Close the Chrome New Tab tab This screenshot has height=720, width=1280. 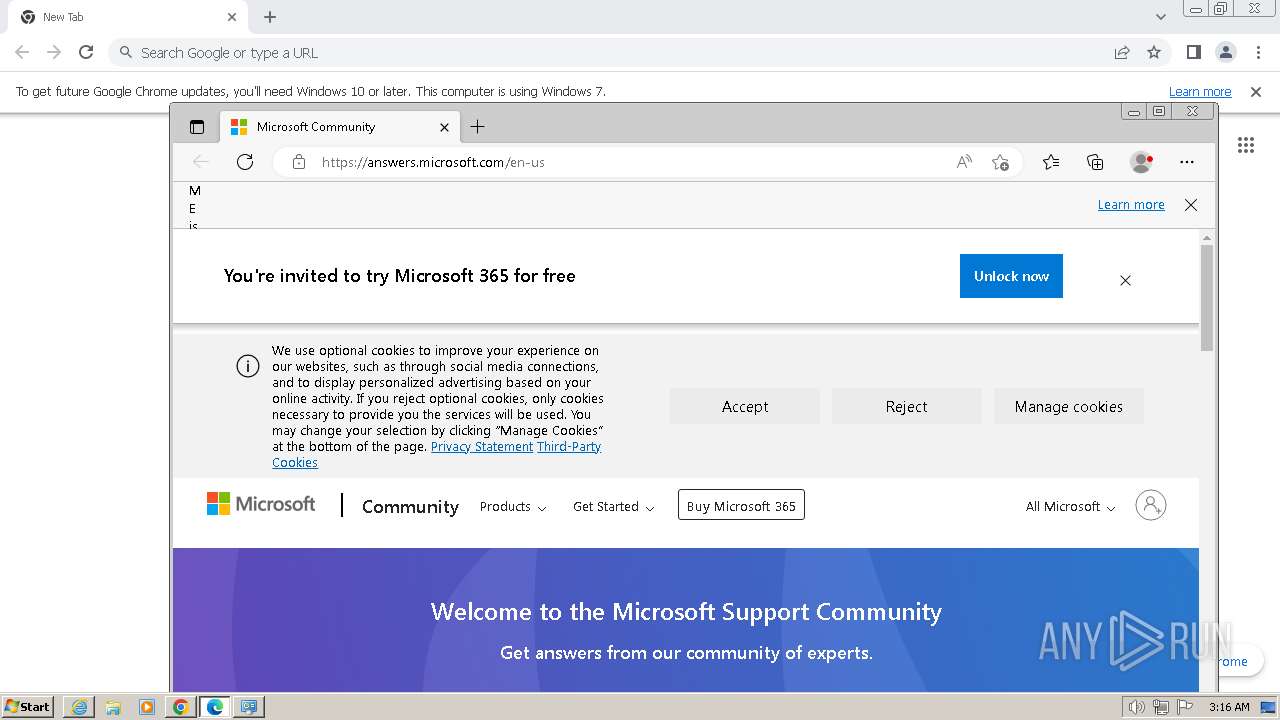[x=232, y=17]
